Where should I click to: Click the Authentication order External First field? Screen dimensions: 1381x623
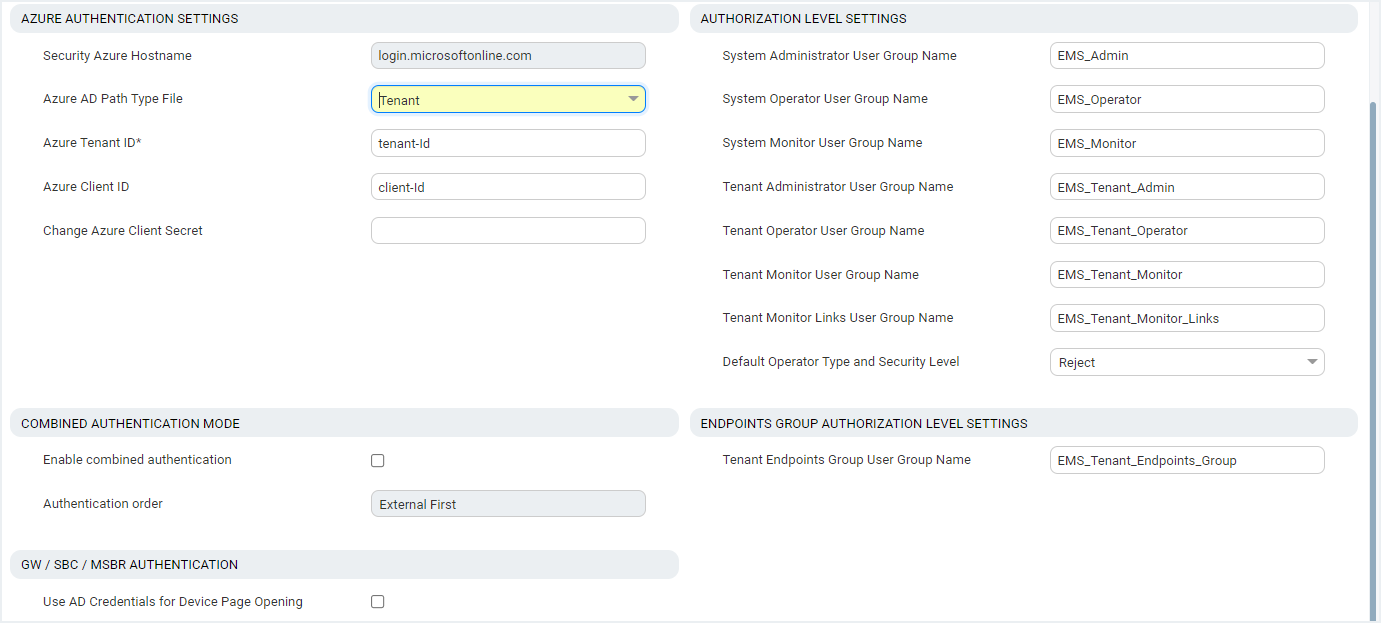tap(508, 504)
